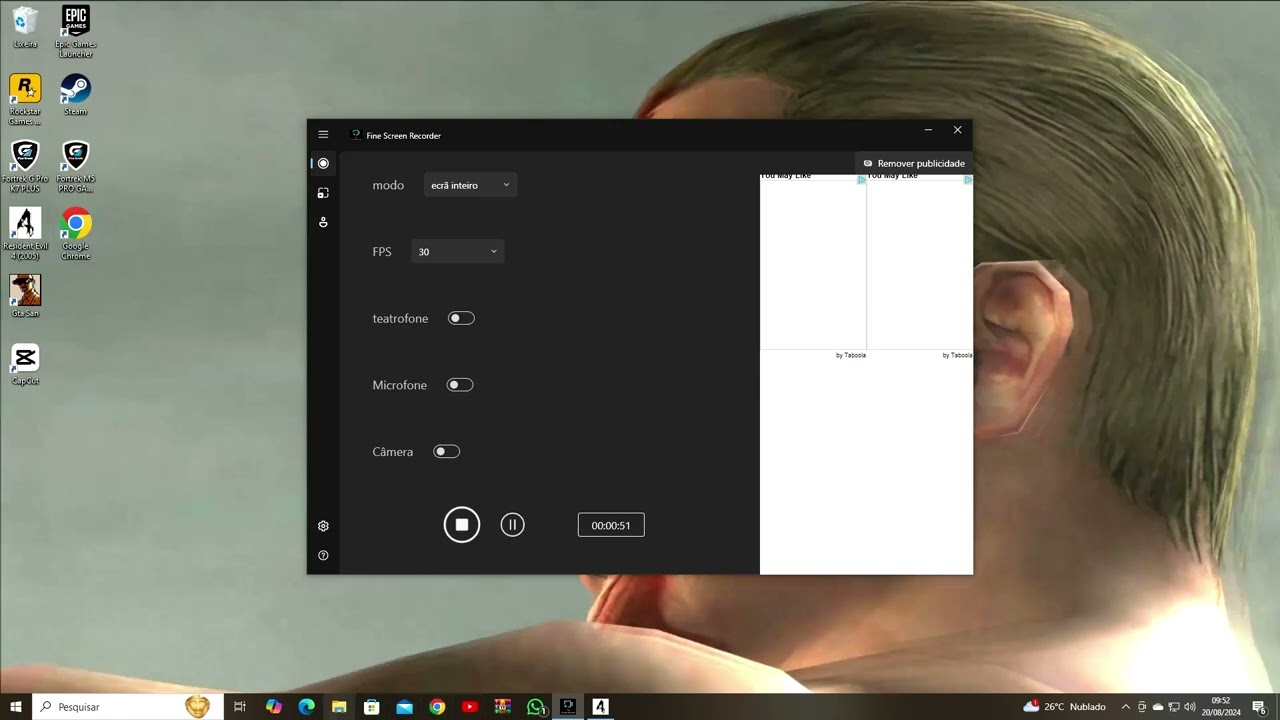Toggle the teatrofone switch
Viewport: 1280px width, 720px height.
click(461, 318)
